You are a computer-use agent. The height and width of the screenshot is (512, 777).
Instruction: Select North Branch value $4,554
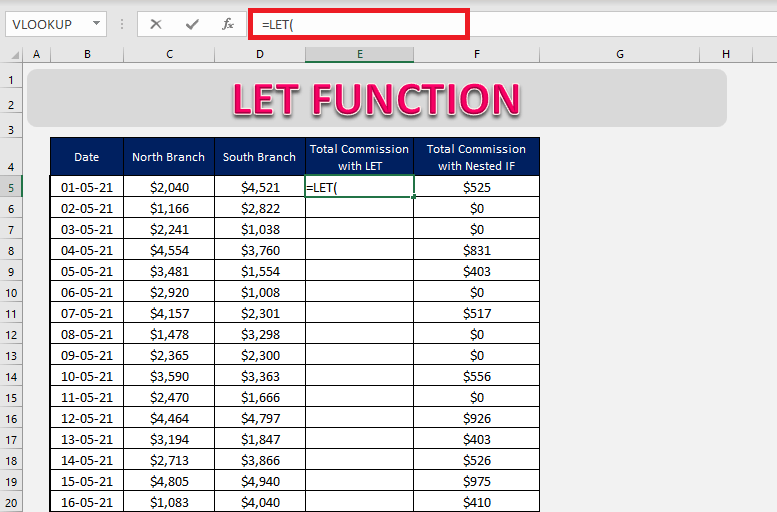pos(169,250)
